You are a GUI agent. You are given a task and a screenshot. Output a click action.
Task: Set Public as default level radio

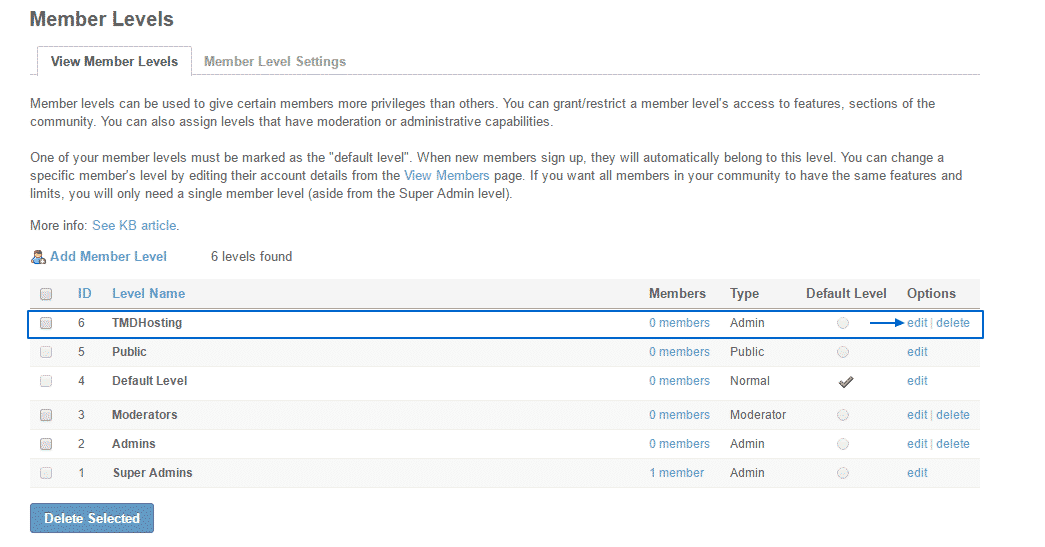point(843,352)
